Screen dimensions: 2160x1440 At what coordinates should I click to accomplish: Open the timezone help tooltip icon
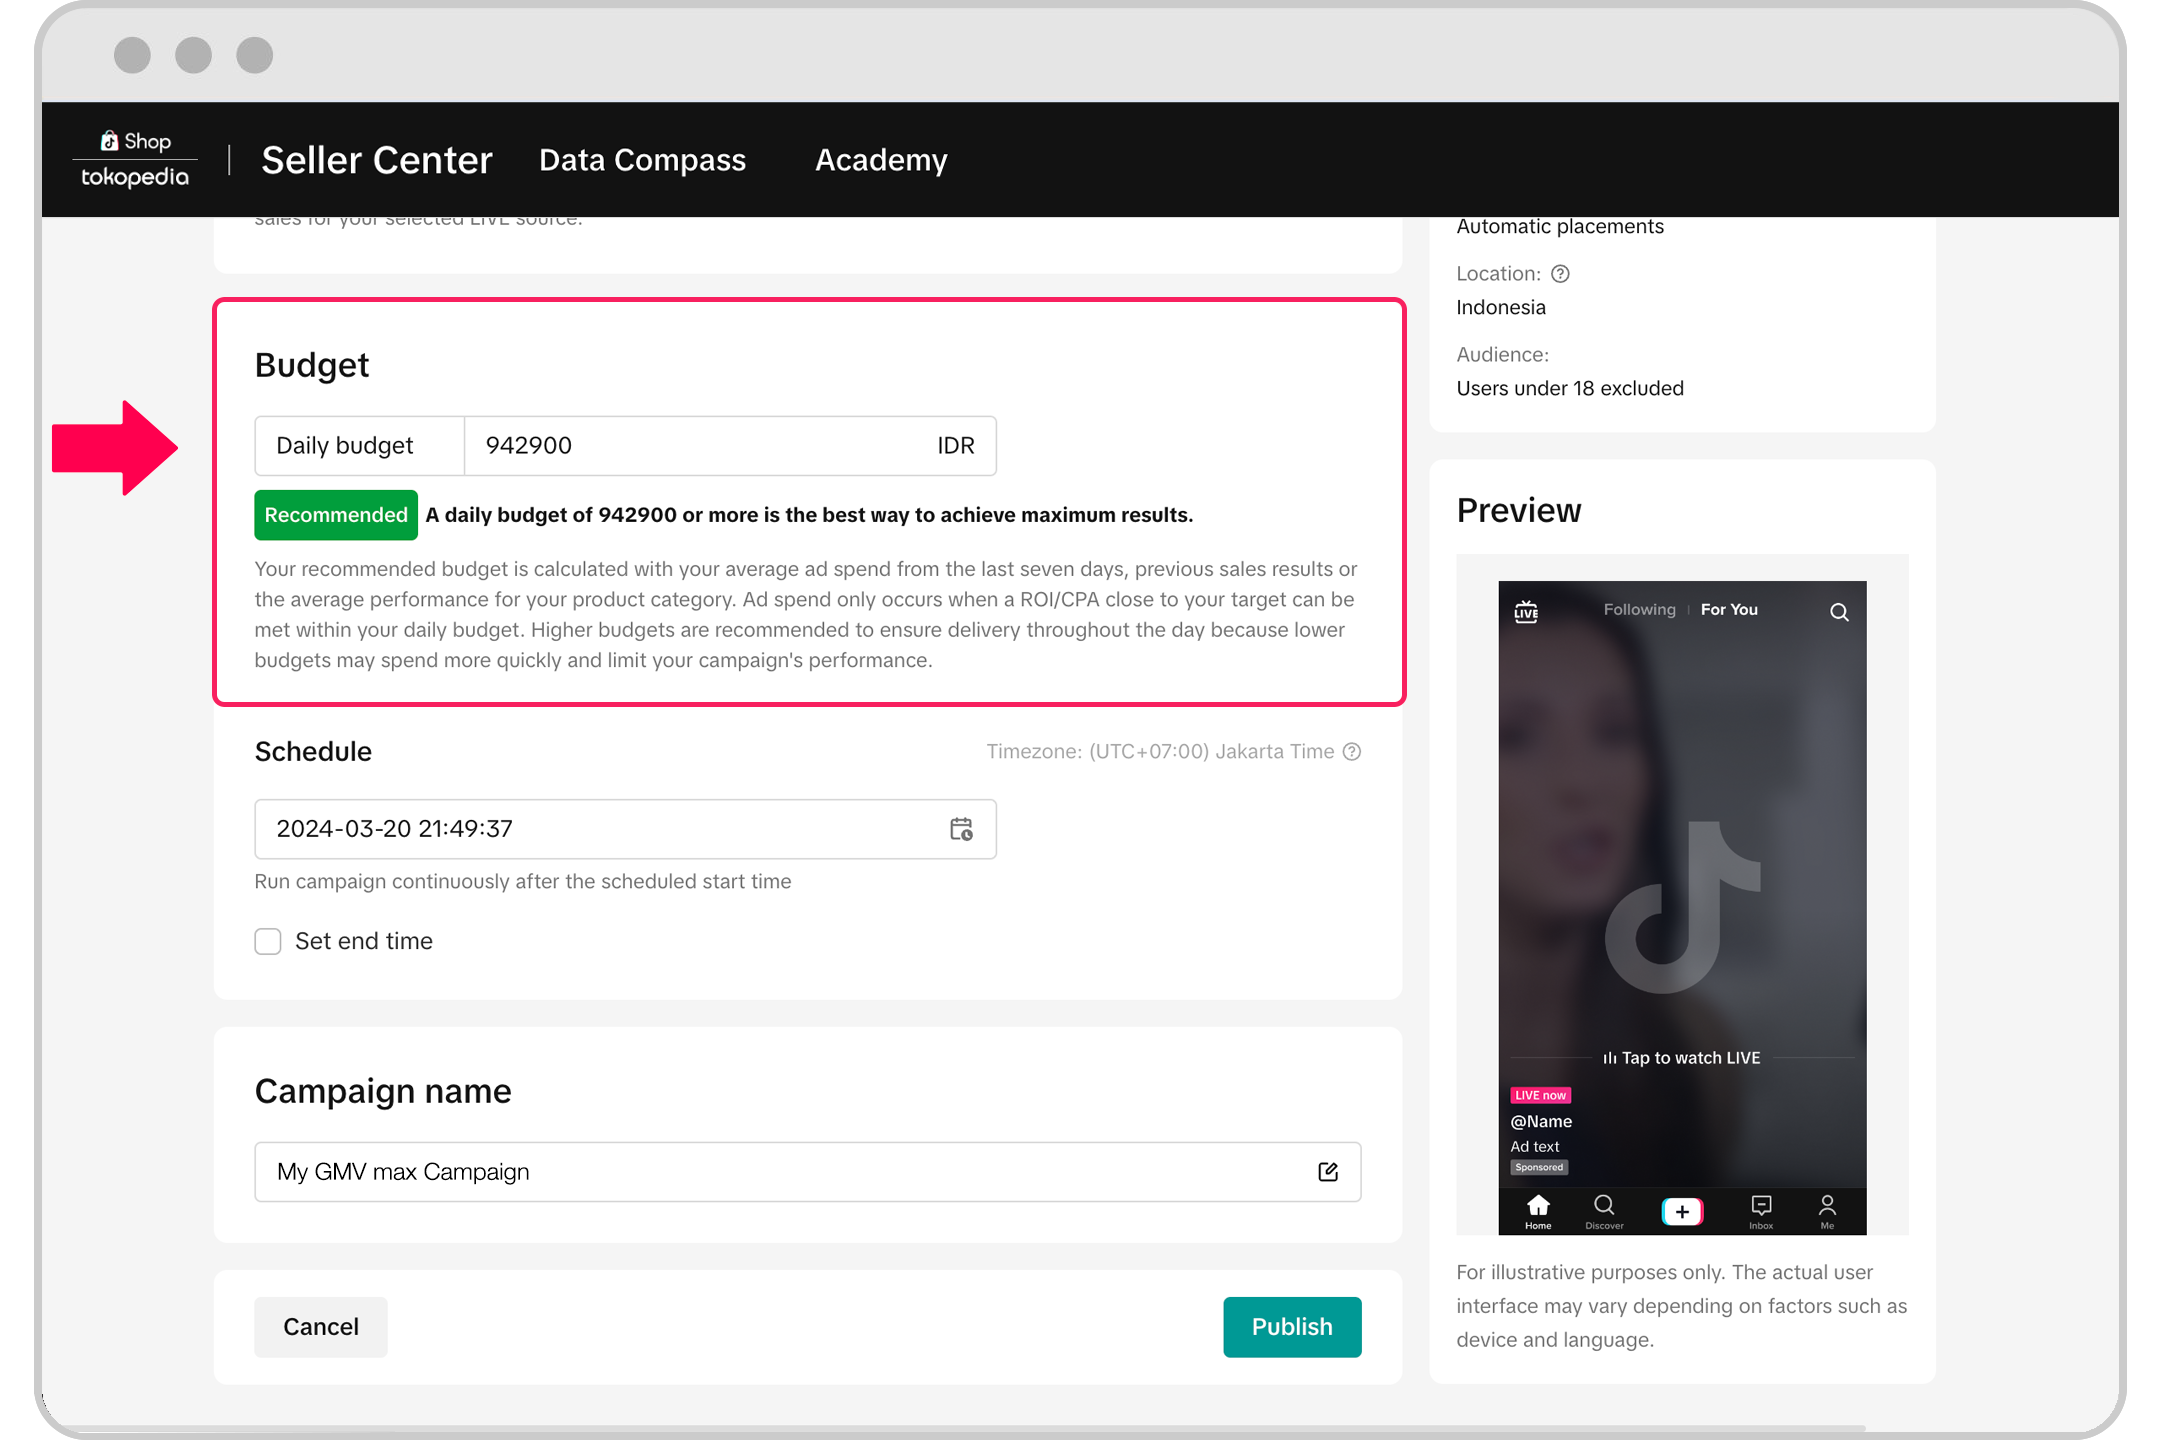click(x=1353, y=751)
